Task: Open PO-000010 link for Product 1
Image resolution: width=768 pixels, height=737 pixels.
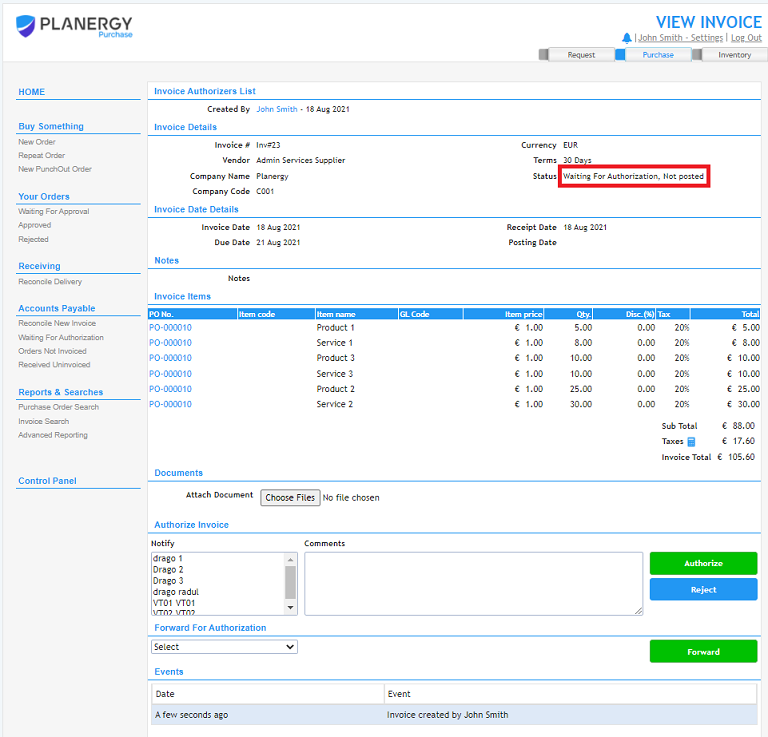Action: [170, 328]
